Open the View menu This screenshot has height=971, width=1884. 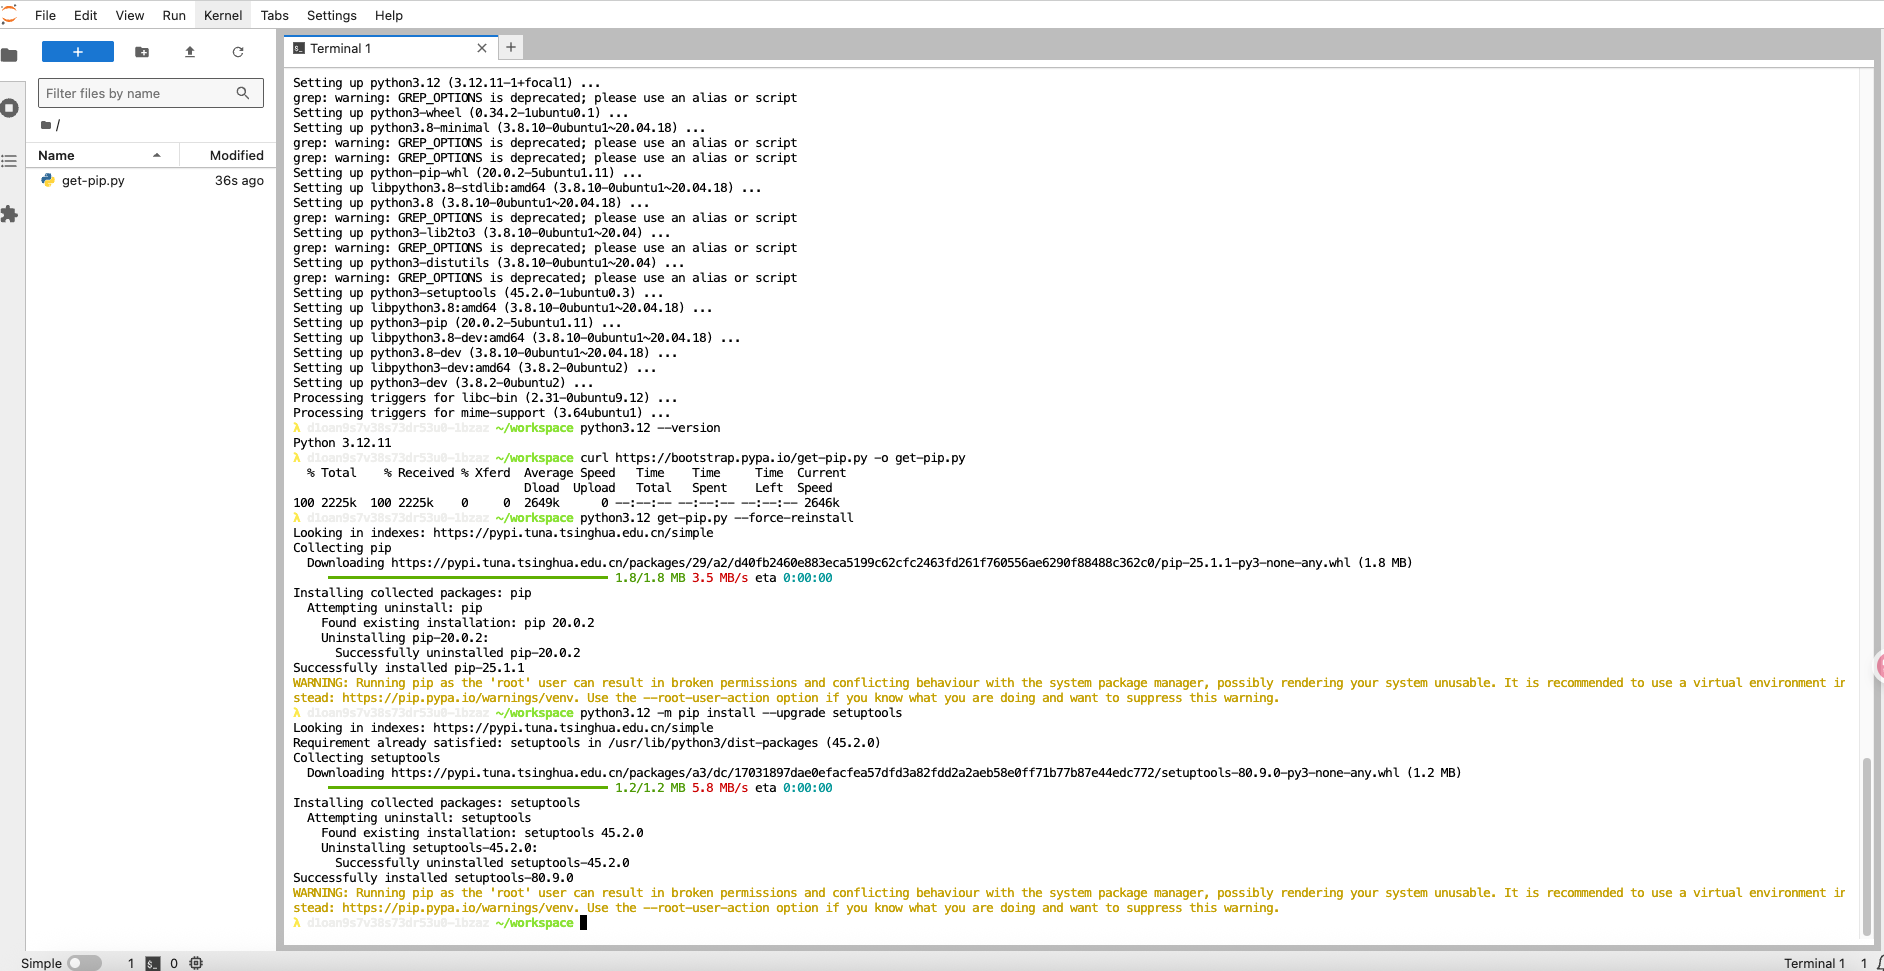tap(130, 15)
